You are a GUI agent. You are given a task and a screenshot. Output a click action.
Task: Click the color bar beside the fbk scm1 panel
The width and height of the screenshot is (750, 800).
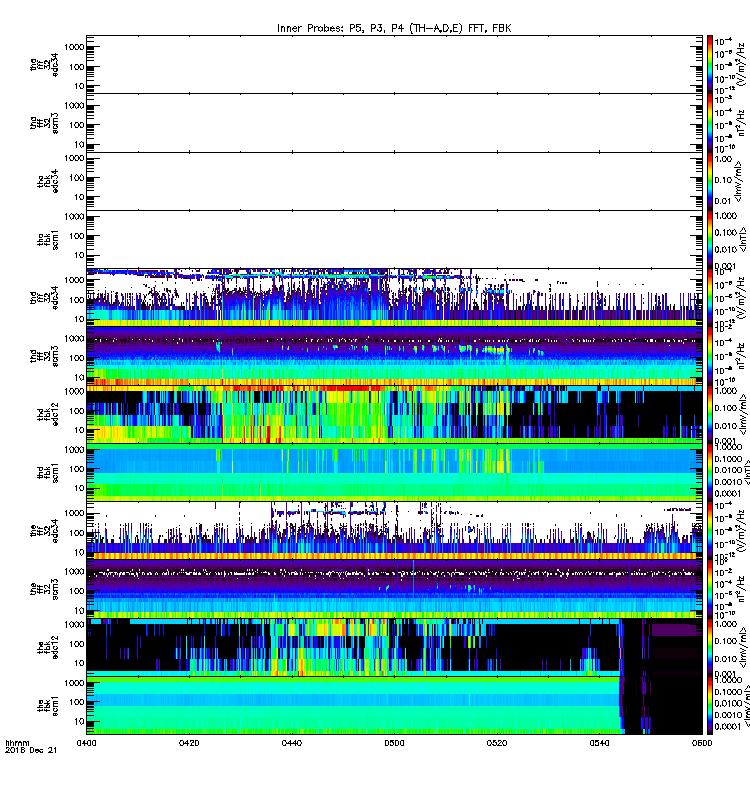[710, 706]
